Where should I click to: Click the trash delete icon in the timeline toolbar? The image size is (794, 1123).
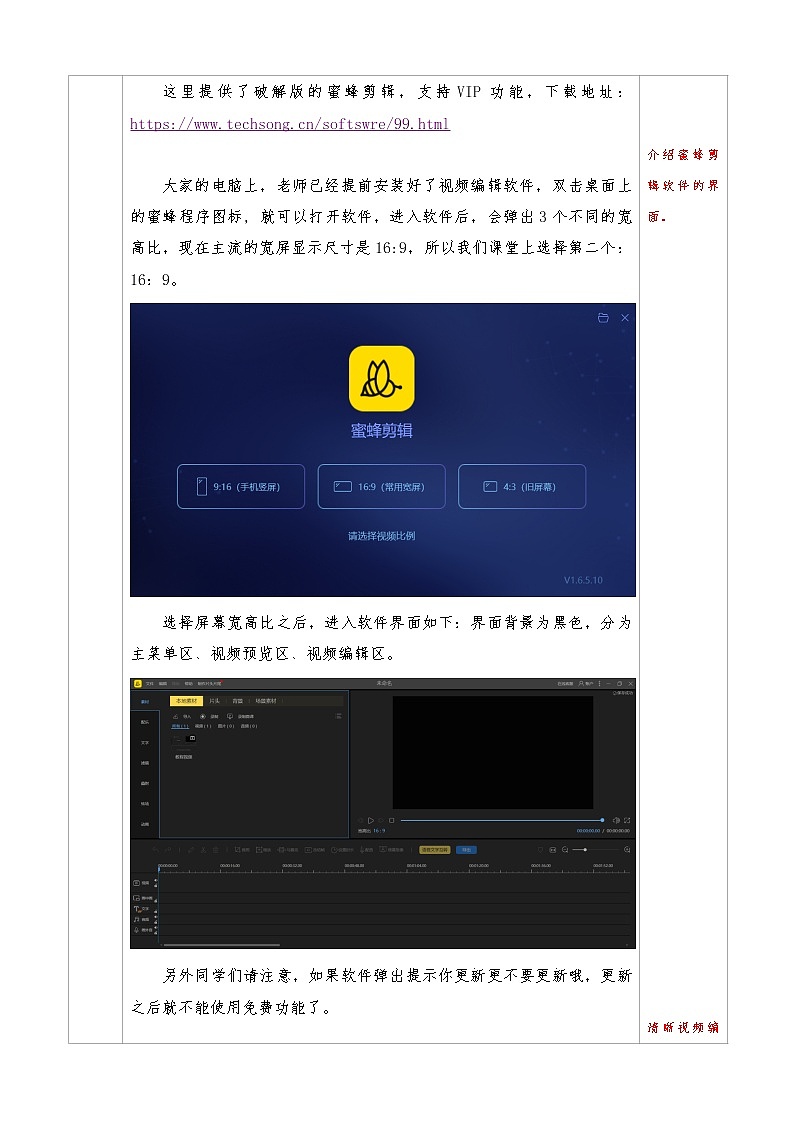tap(216, 850)
